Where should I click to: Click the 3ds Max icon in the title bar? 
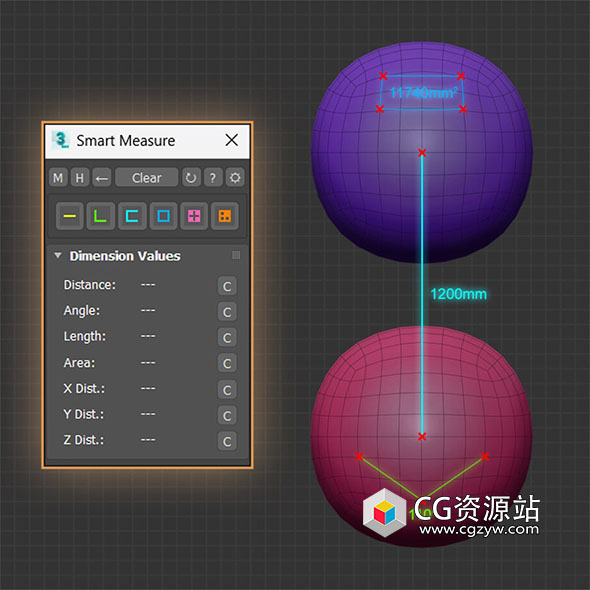click(x=61, y=140)
